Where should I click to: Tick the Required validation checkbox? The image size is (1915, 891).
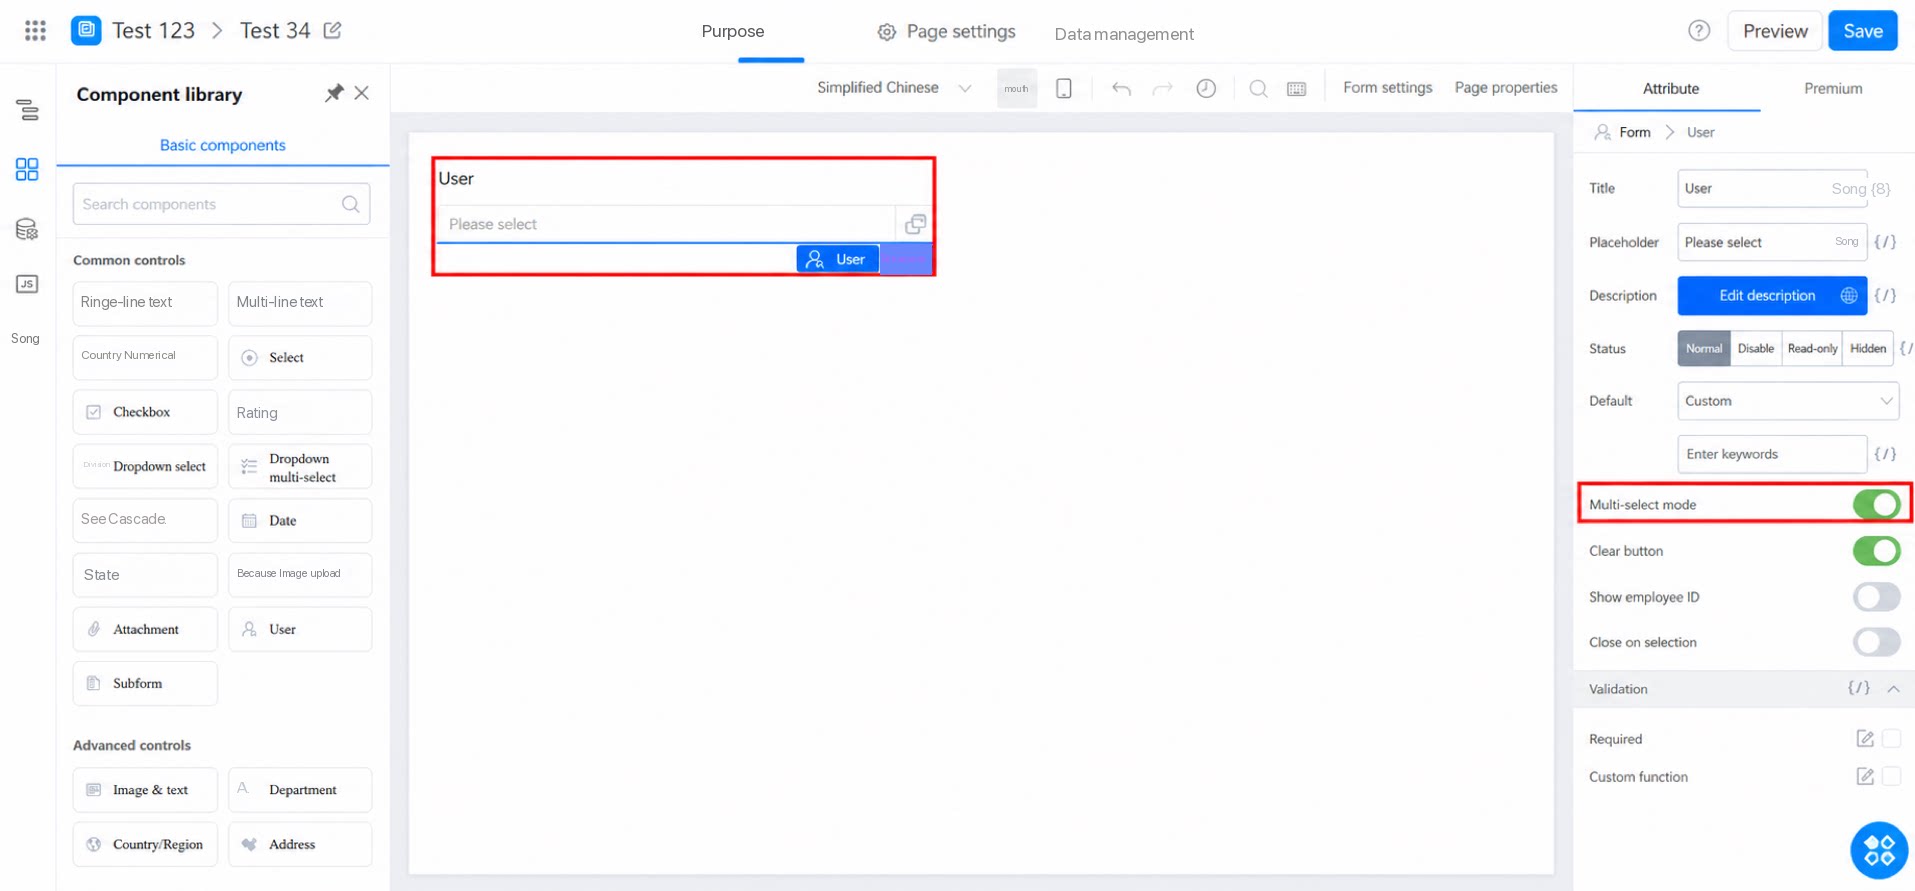[1891, 738]
